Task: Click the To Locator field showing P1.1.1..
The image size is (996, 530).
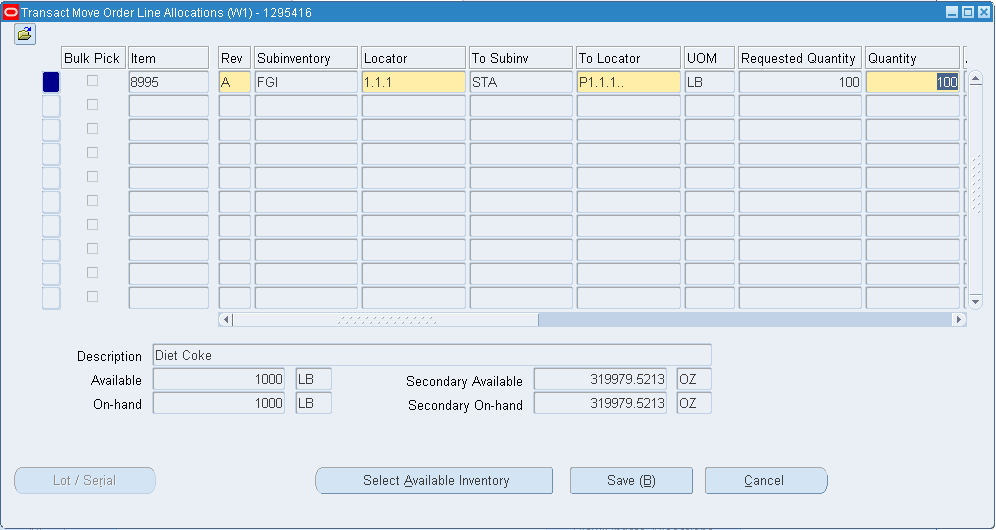Action: pyautogui.click(x=628, y=82)
